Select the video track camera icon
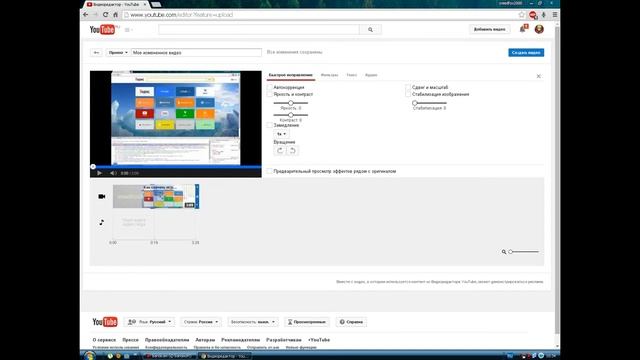Viewport: 640px width, 360px height. click(102, 196)
